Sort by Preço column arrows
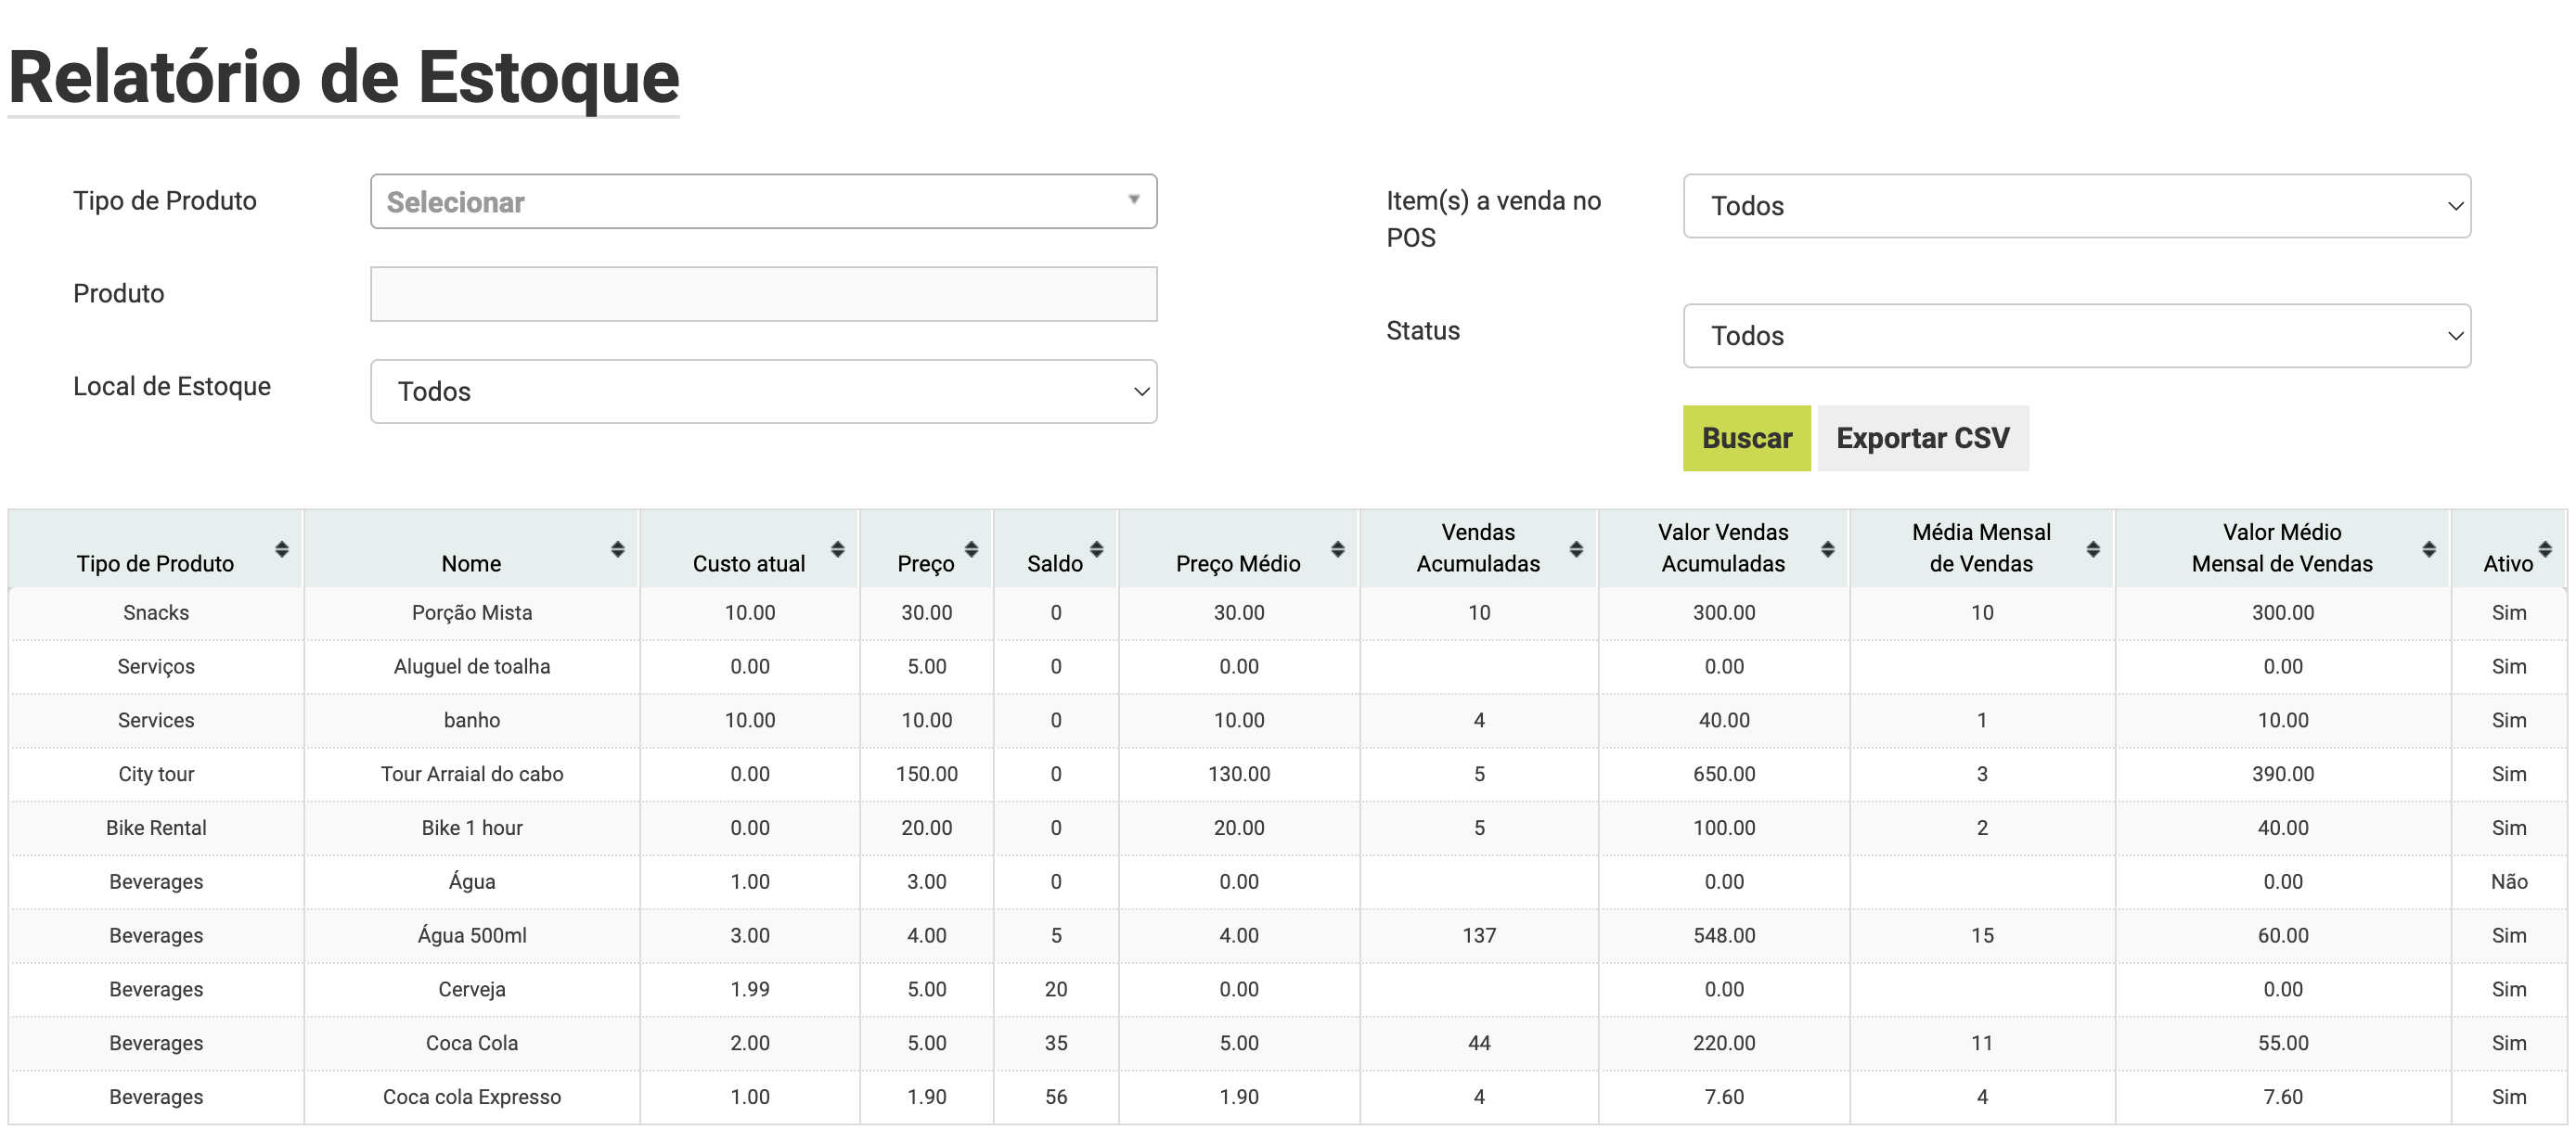 click(971, 549)
